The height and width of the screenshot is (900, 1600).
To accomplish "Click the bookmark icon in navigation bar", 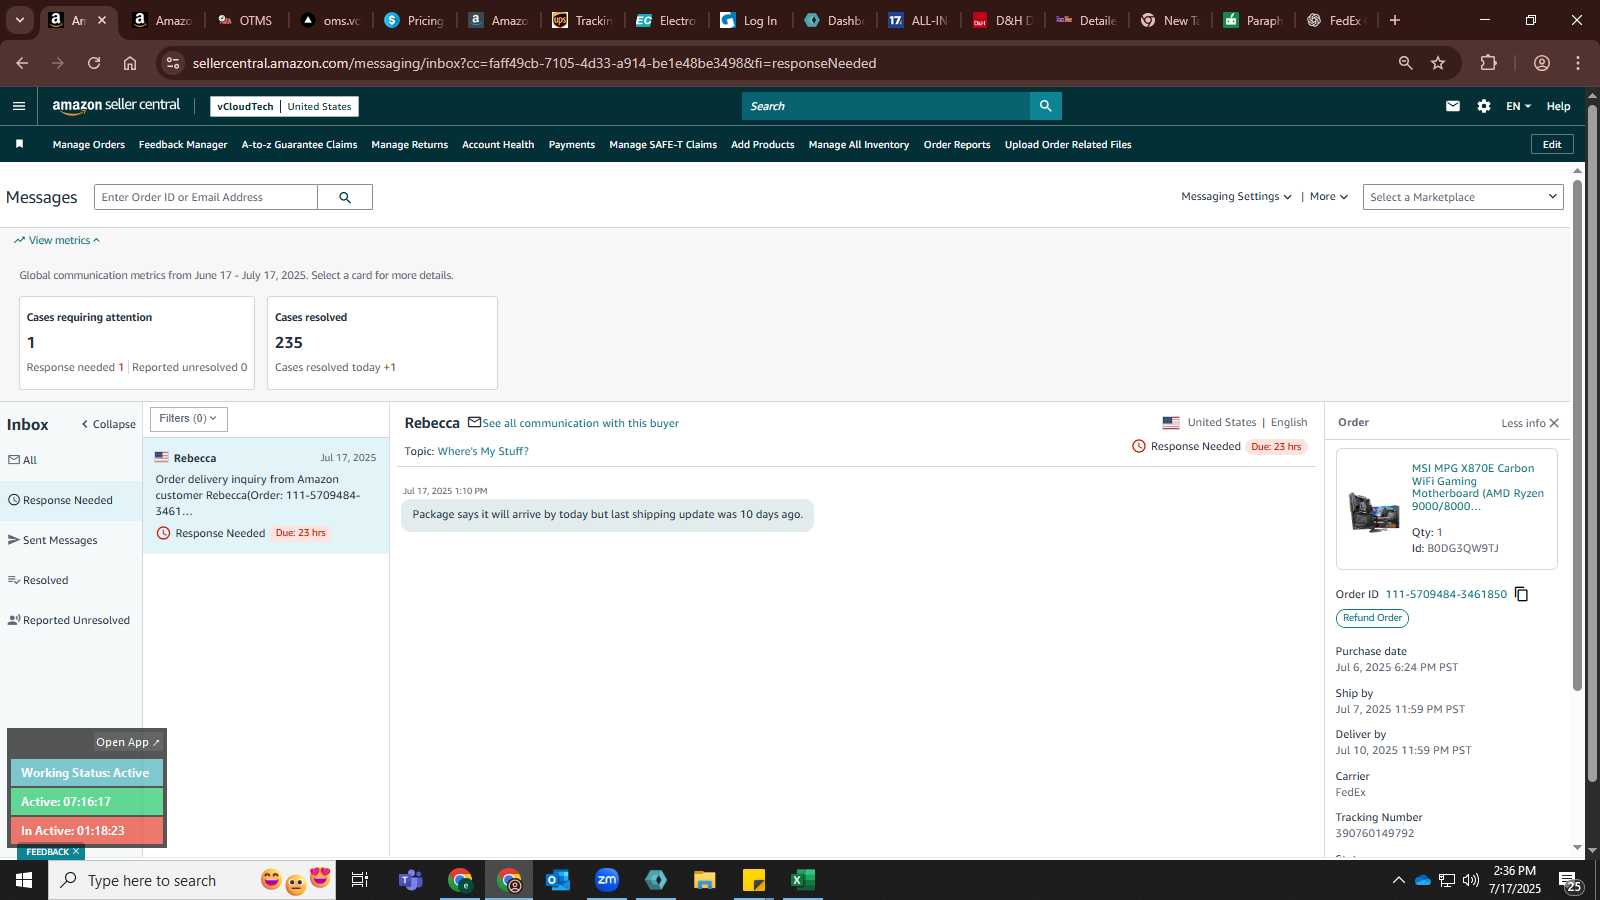I will tap(19, 144).
